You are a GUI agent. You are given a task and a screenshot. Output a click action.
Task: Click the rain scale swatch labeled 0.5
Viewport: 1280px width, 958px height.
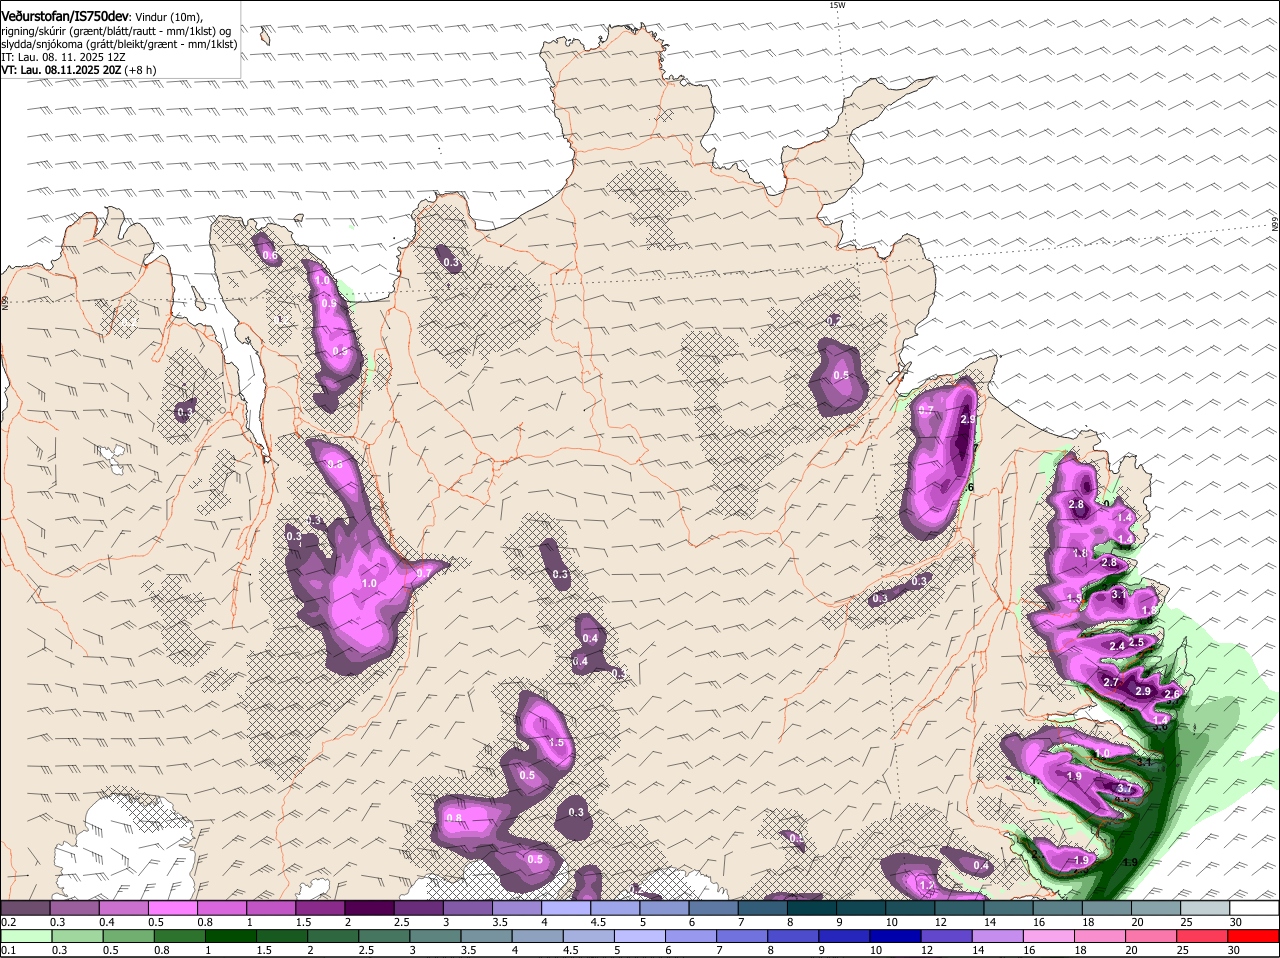click(x=129, y=936)
